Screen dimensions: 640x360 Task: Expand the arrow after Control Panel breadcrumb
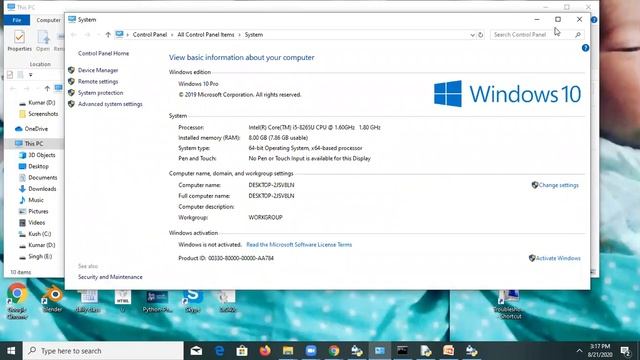coord(172,35)
